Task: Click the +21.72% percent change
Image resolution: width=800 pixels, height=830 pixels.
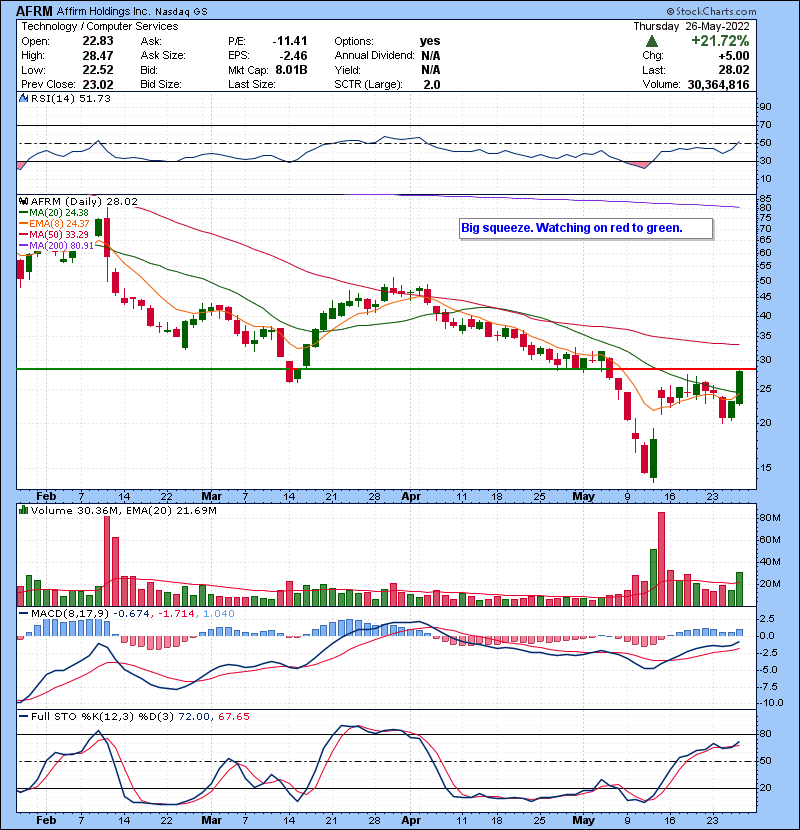Action: point(720,41)
